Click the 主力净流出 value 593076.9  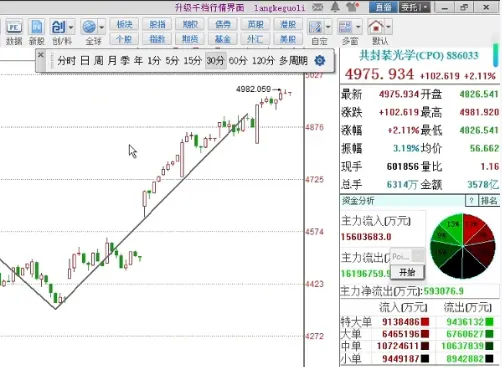pyautogui.click(x=443, y=291)
